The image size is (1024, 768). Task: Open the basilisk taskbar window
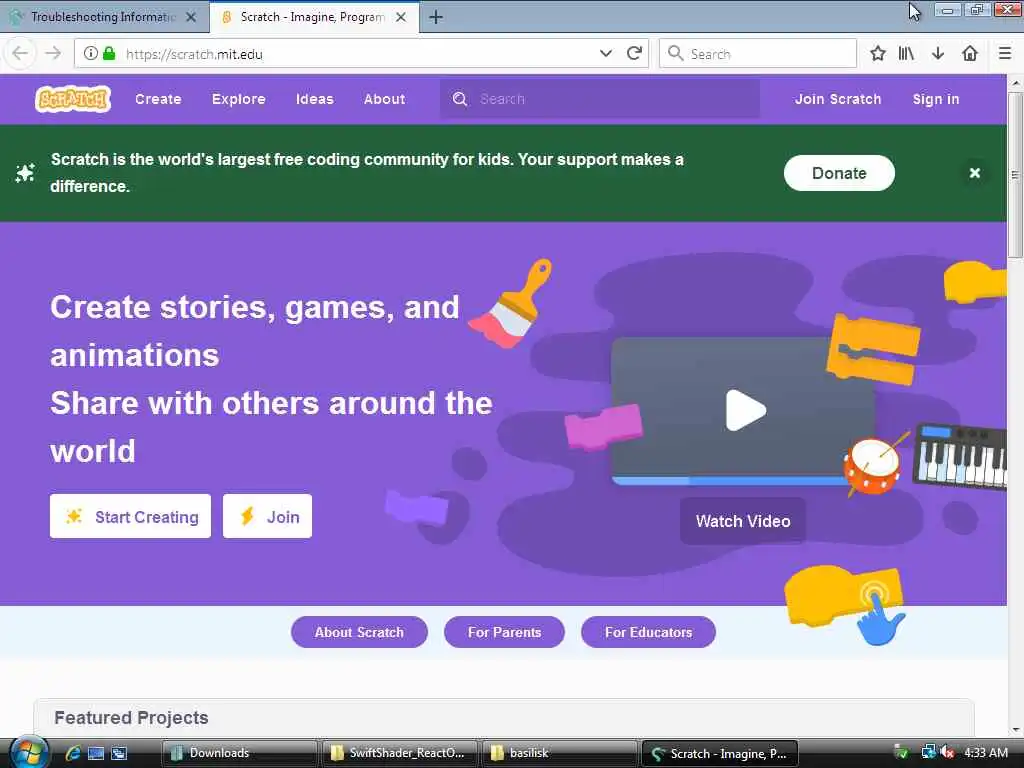point(560,753)
